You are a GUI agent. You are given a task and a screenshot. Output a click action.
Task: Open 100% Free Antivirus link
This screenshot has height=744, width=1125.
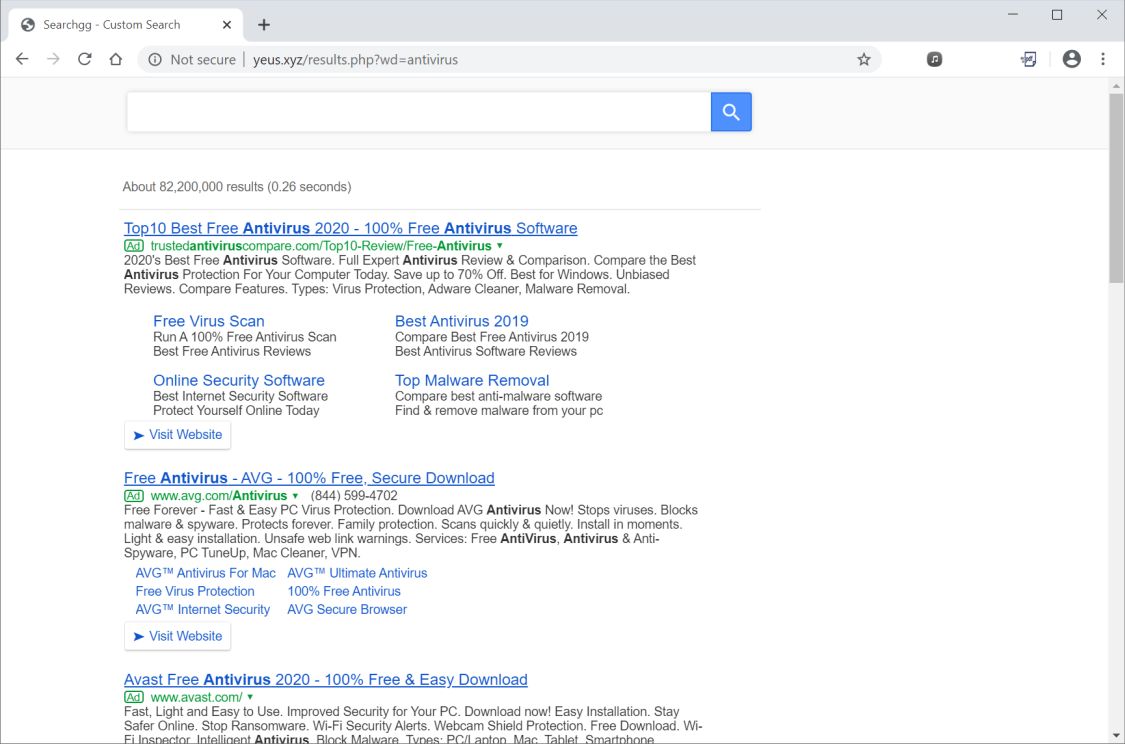click(x=344, y=591)
